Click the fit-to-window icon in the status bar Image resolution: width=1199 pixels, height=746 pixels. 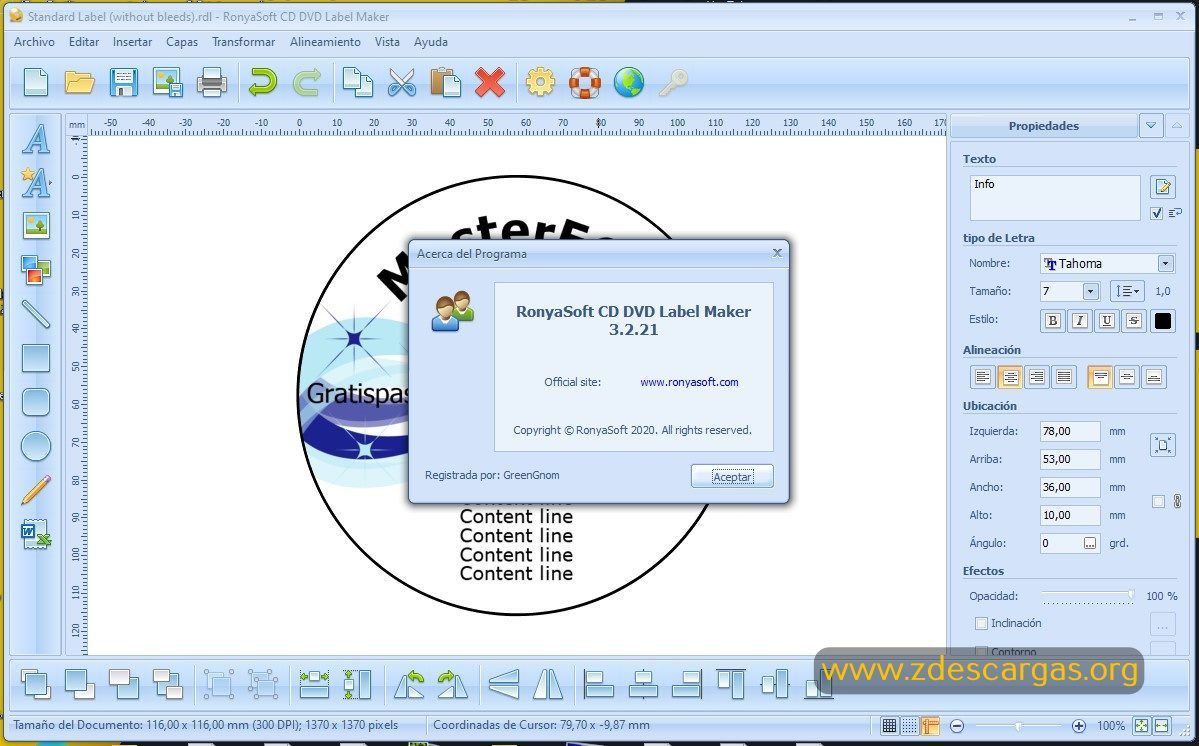click(x=1141, y=725)
